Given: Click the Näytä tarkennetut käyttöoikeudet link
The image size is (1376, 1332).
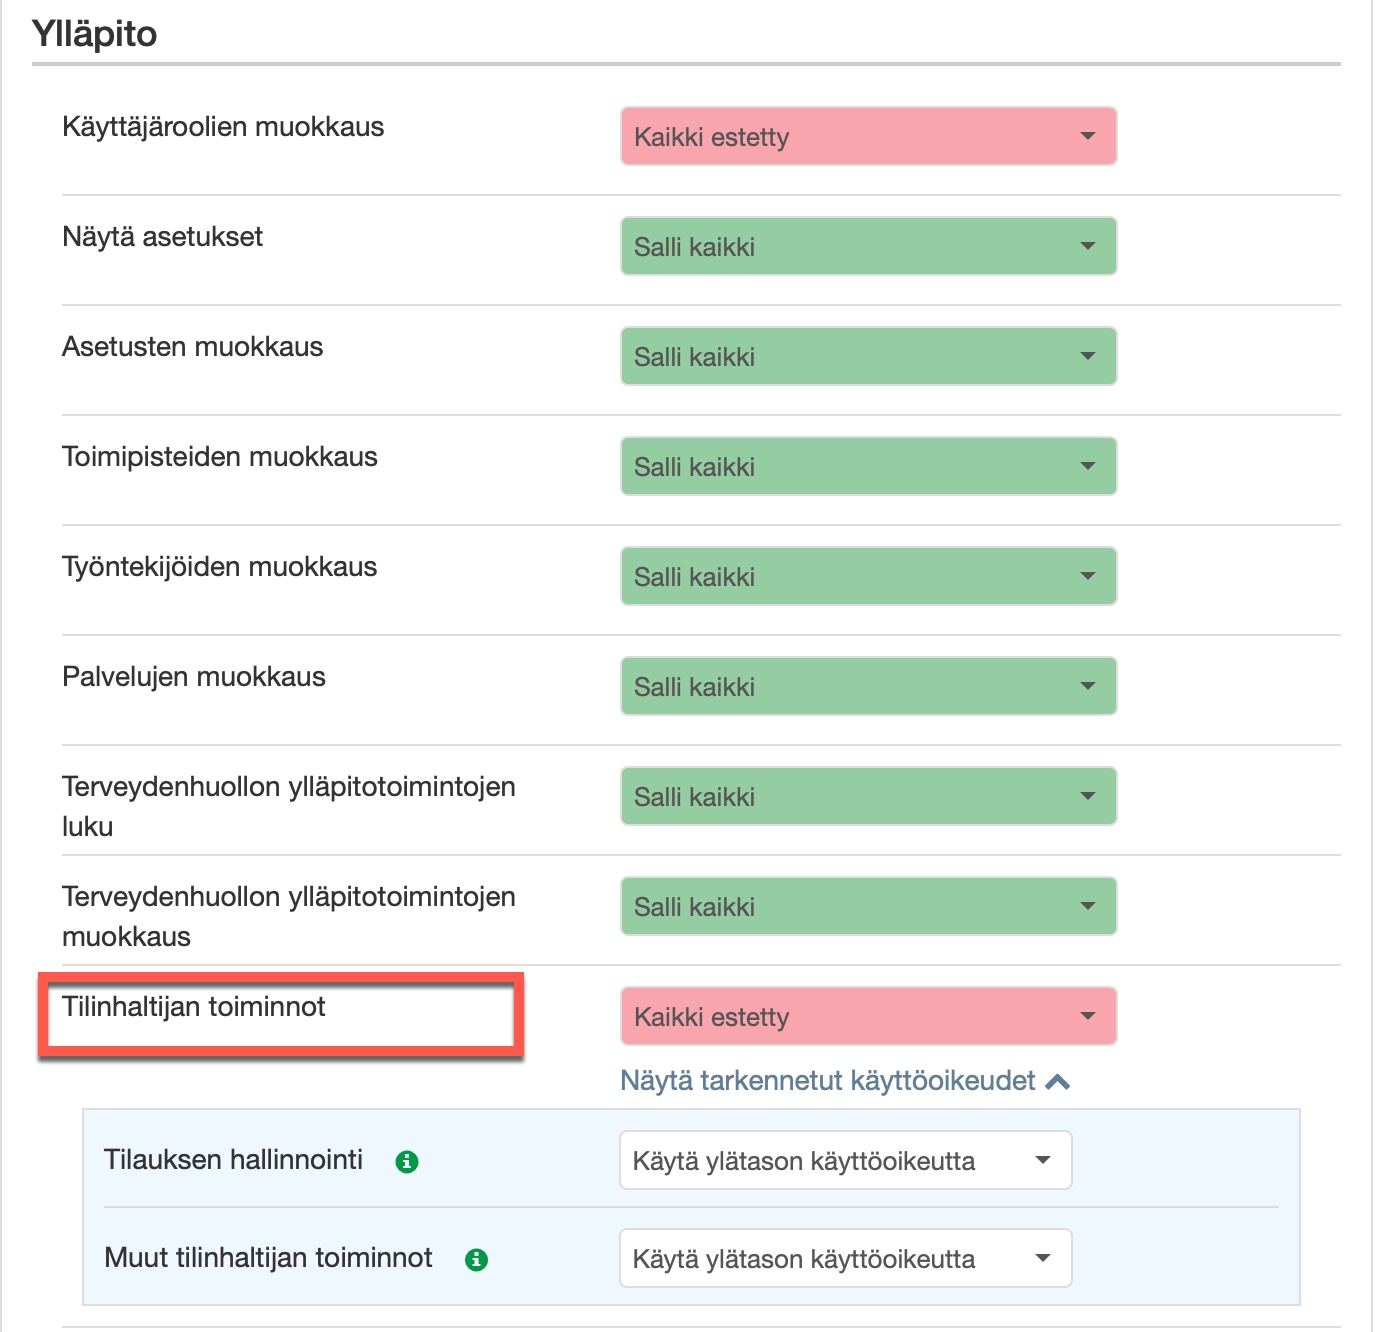Looking at the screenshot, I should pos(828,1081).
